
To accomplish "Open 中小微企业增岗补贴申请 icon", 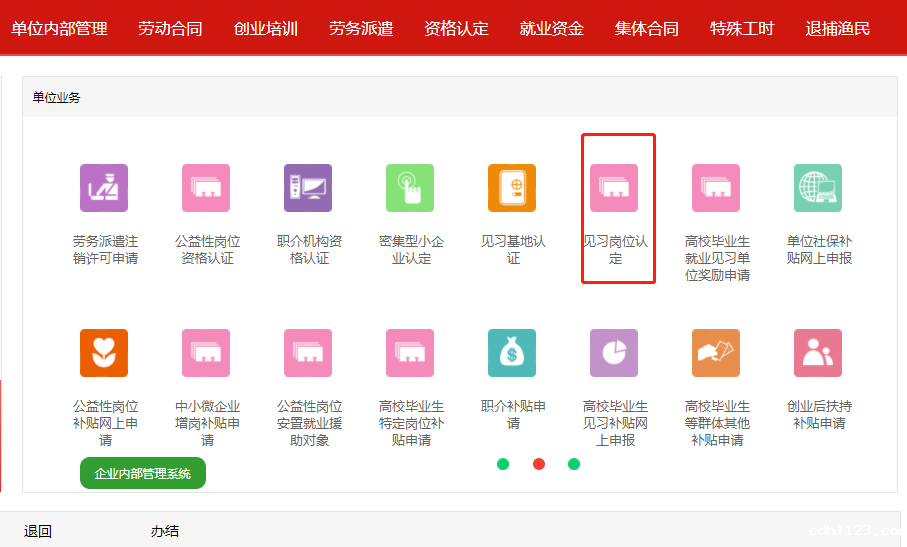I will (206, 353).
